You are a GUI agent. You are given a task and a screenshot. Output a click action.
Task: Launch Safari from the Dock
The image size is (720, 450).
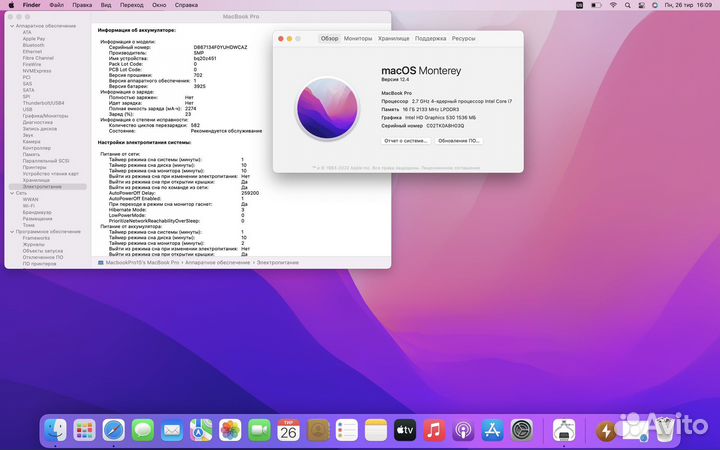113,431
